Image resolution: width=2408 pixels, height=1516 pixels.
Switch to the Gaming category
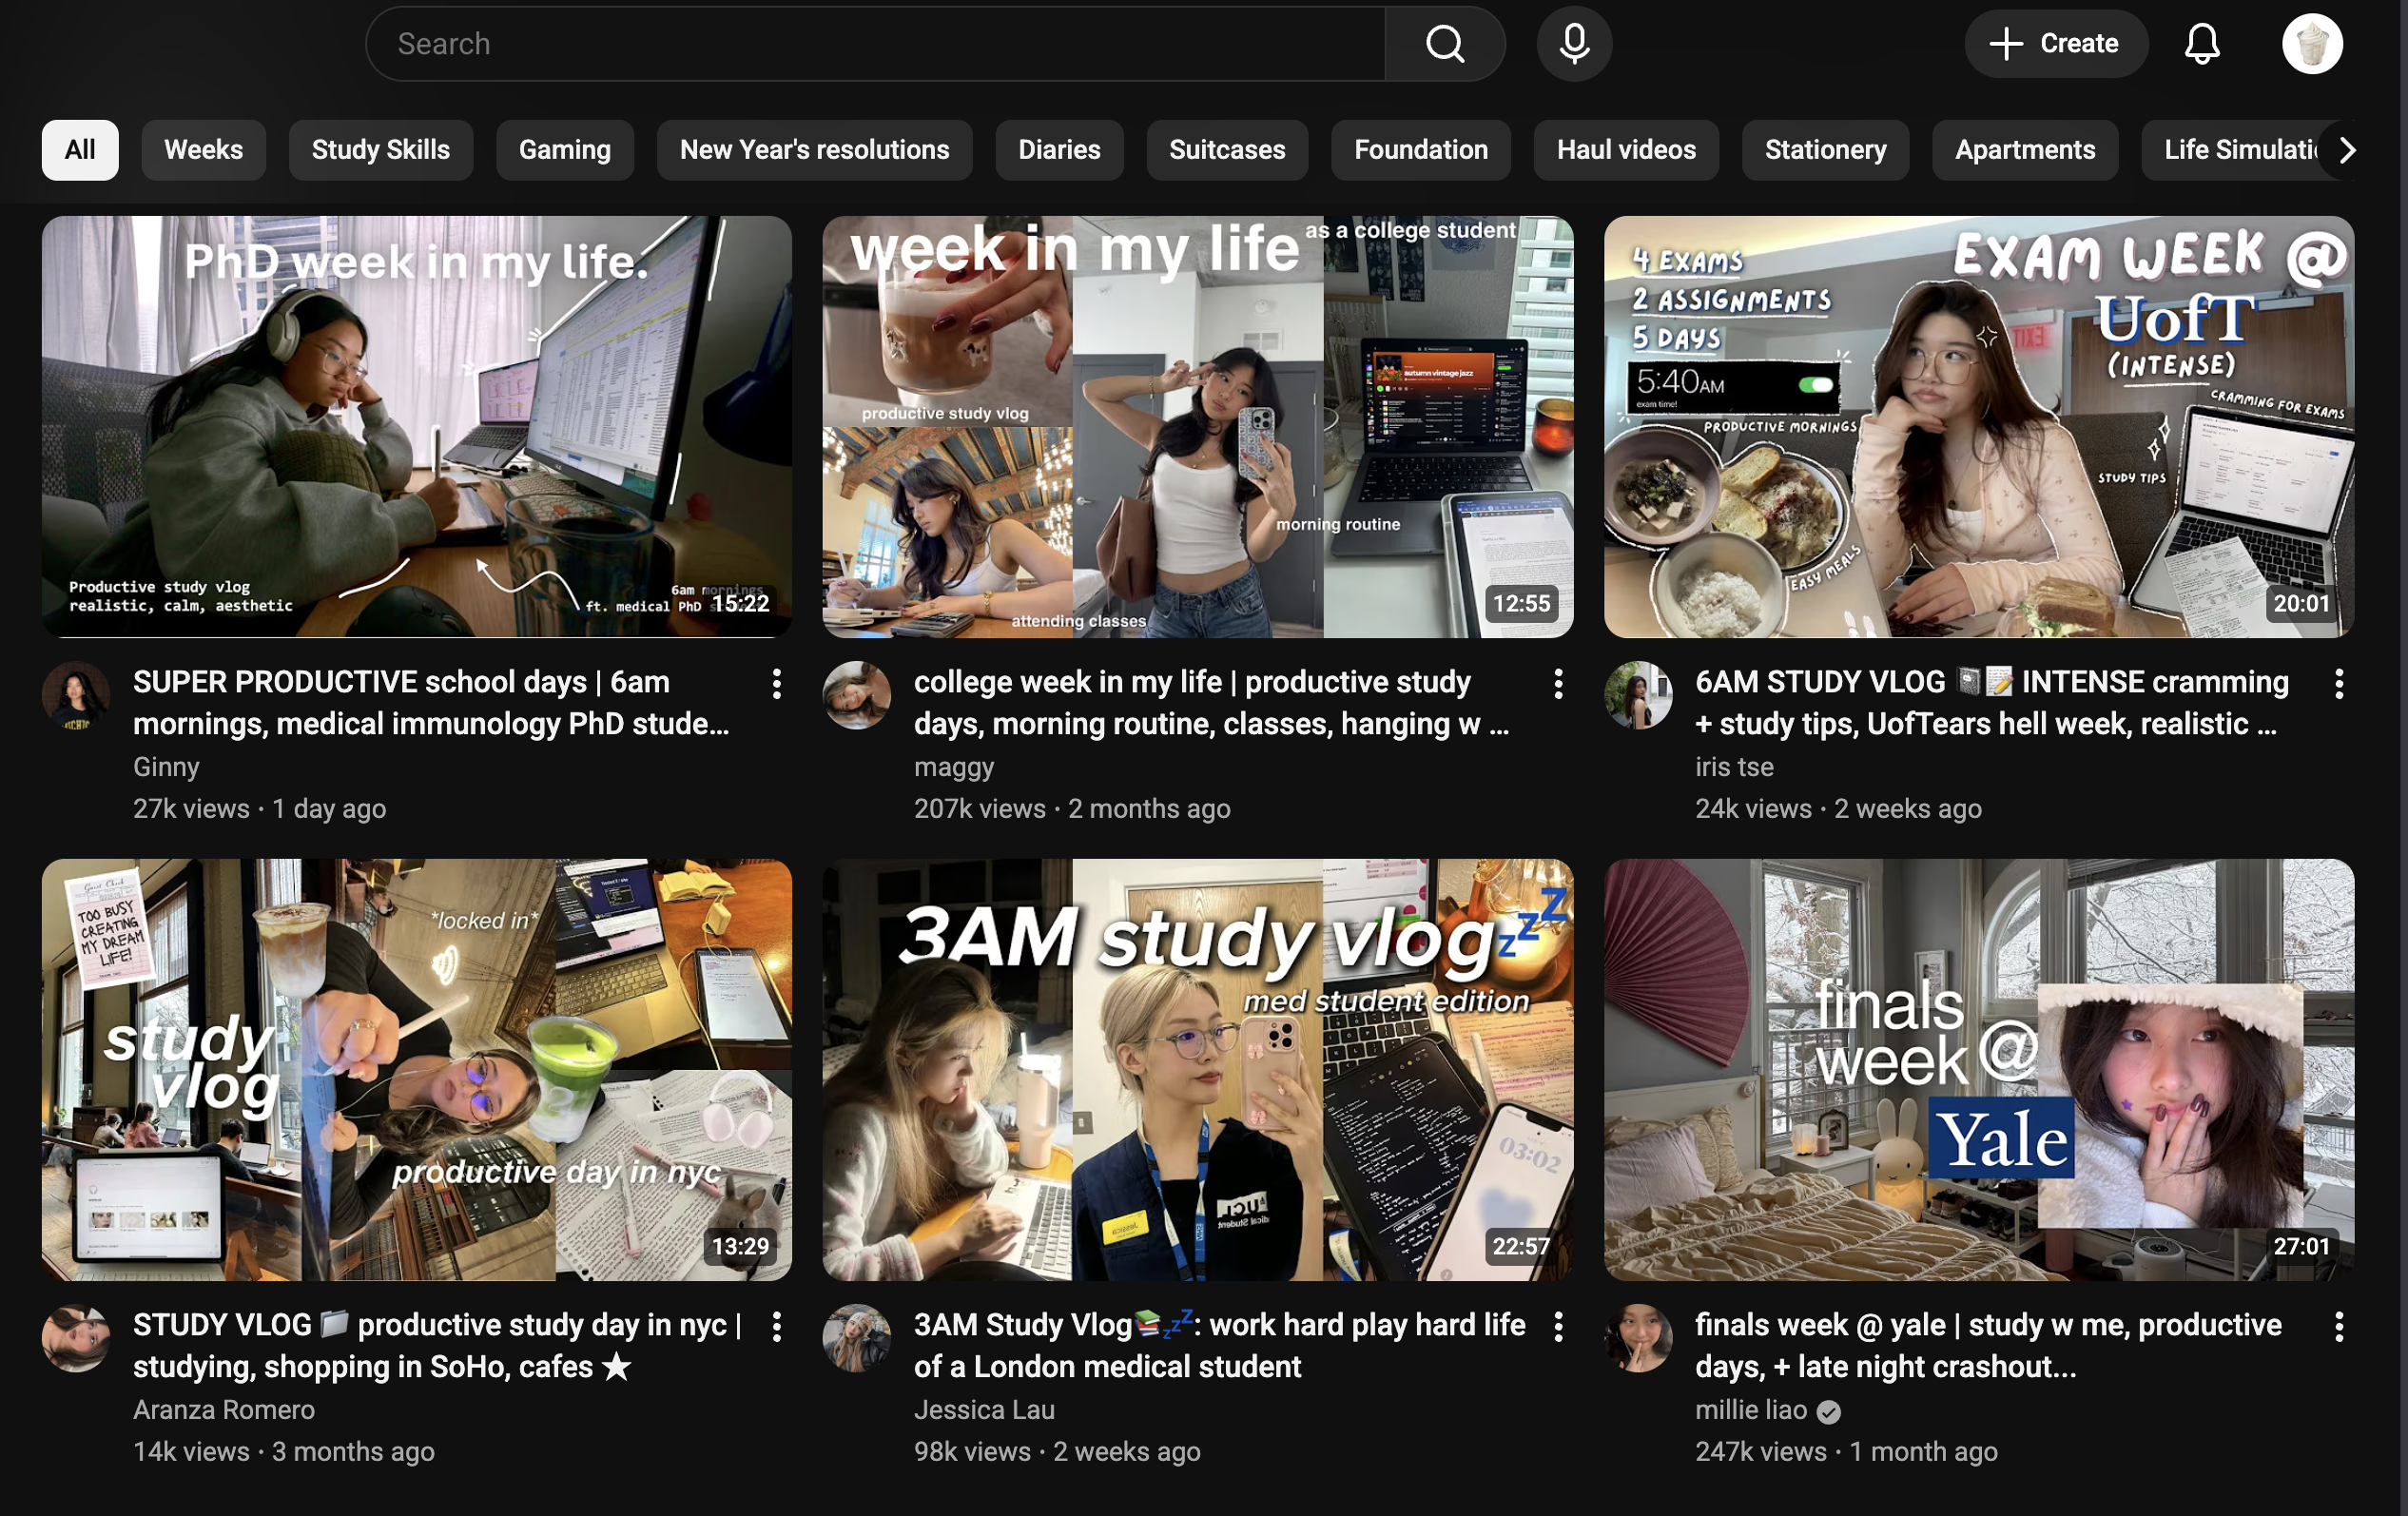point(564,149)
